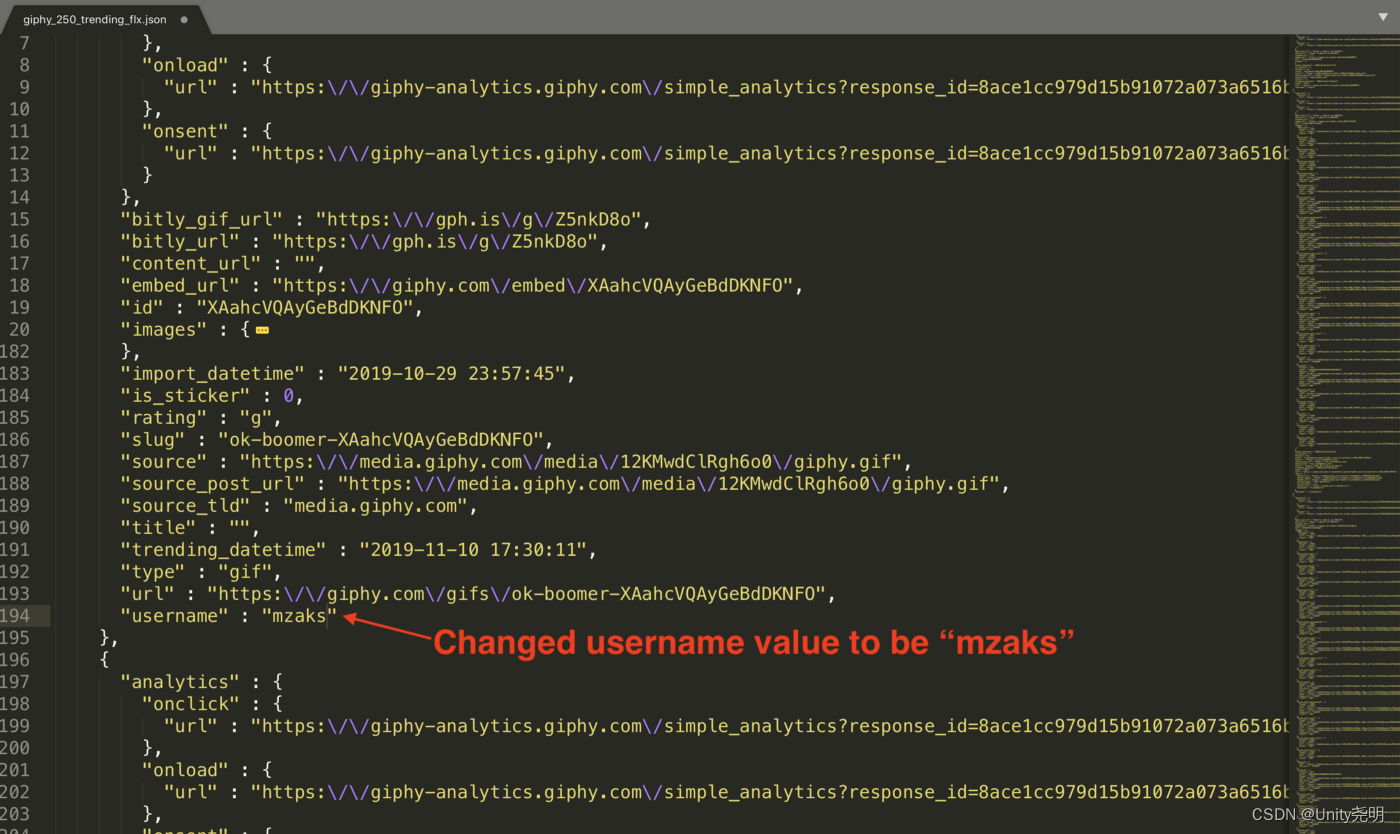Click the "username" key
This screenshot has width=1400, height=834.
[x=175, y=615]
